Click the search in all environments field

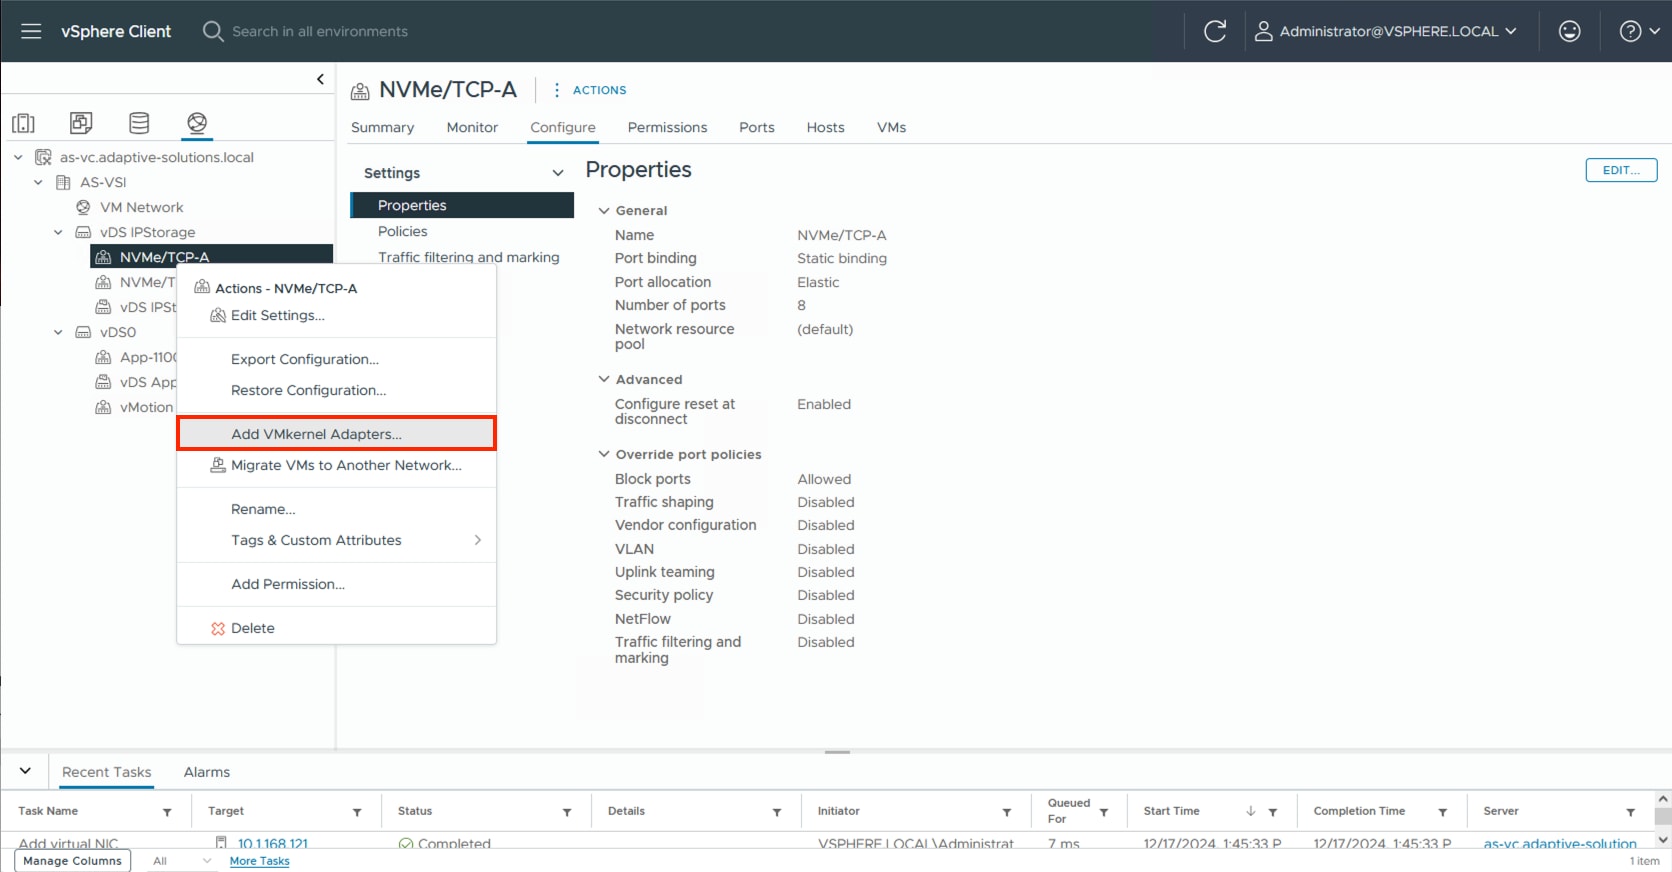pyautogui.click(x=320, y=31)
